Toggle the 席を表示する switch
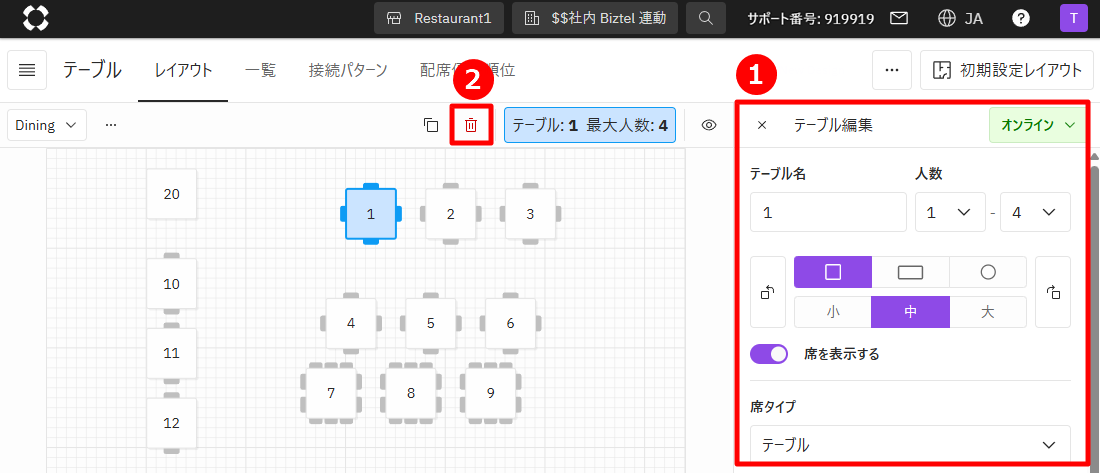 769,354
